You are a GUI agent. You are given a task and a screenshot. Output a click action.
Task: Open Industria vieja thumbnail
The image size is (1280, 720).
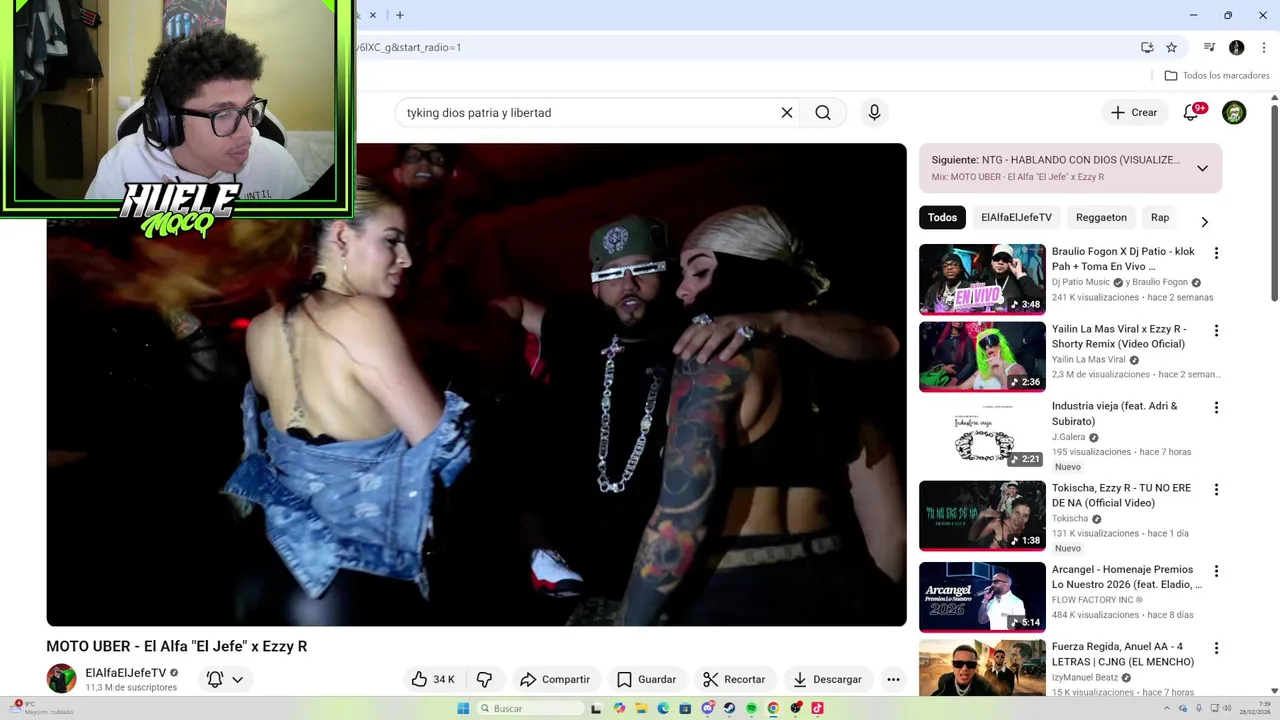(982, 433)
